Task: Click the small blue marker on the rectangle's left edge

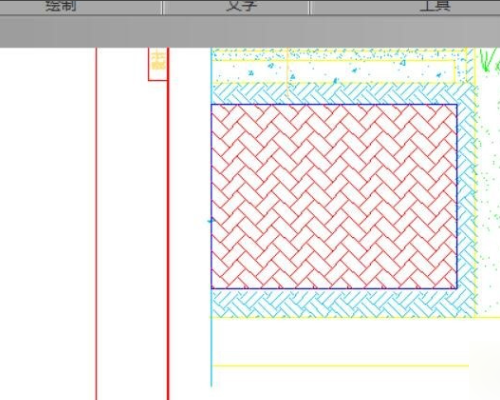Action: tap(211, 221)
